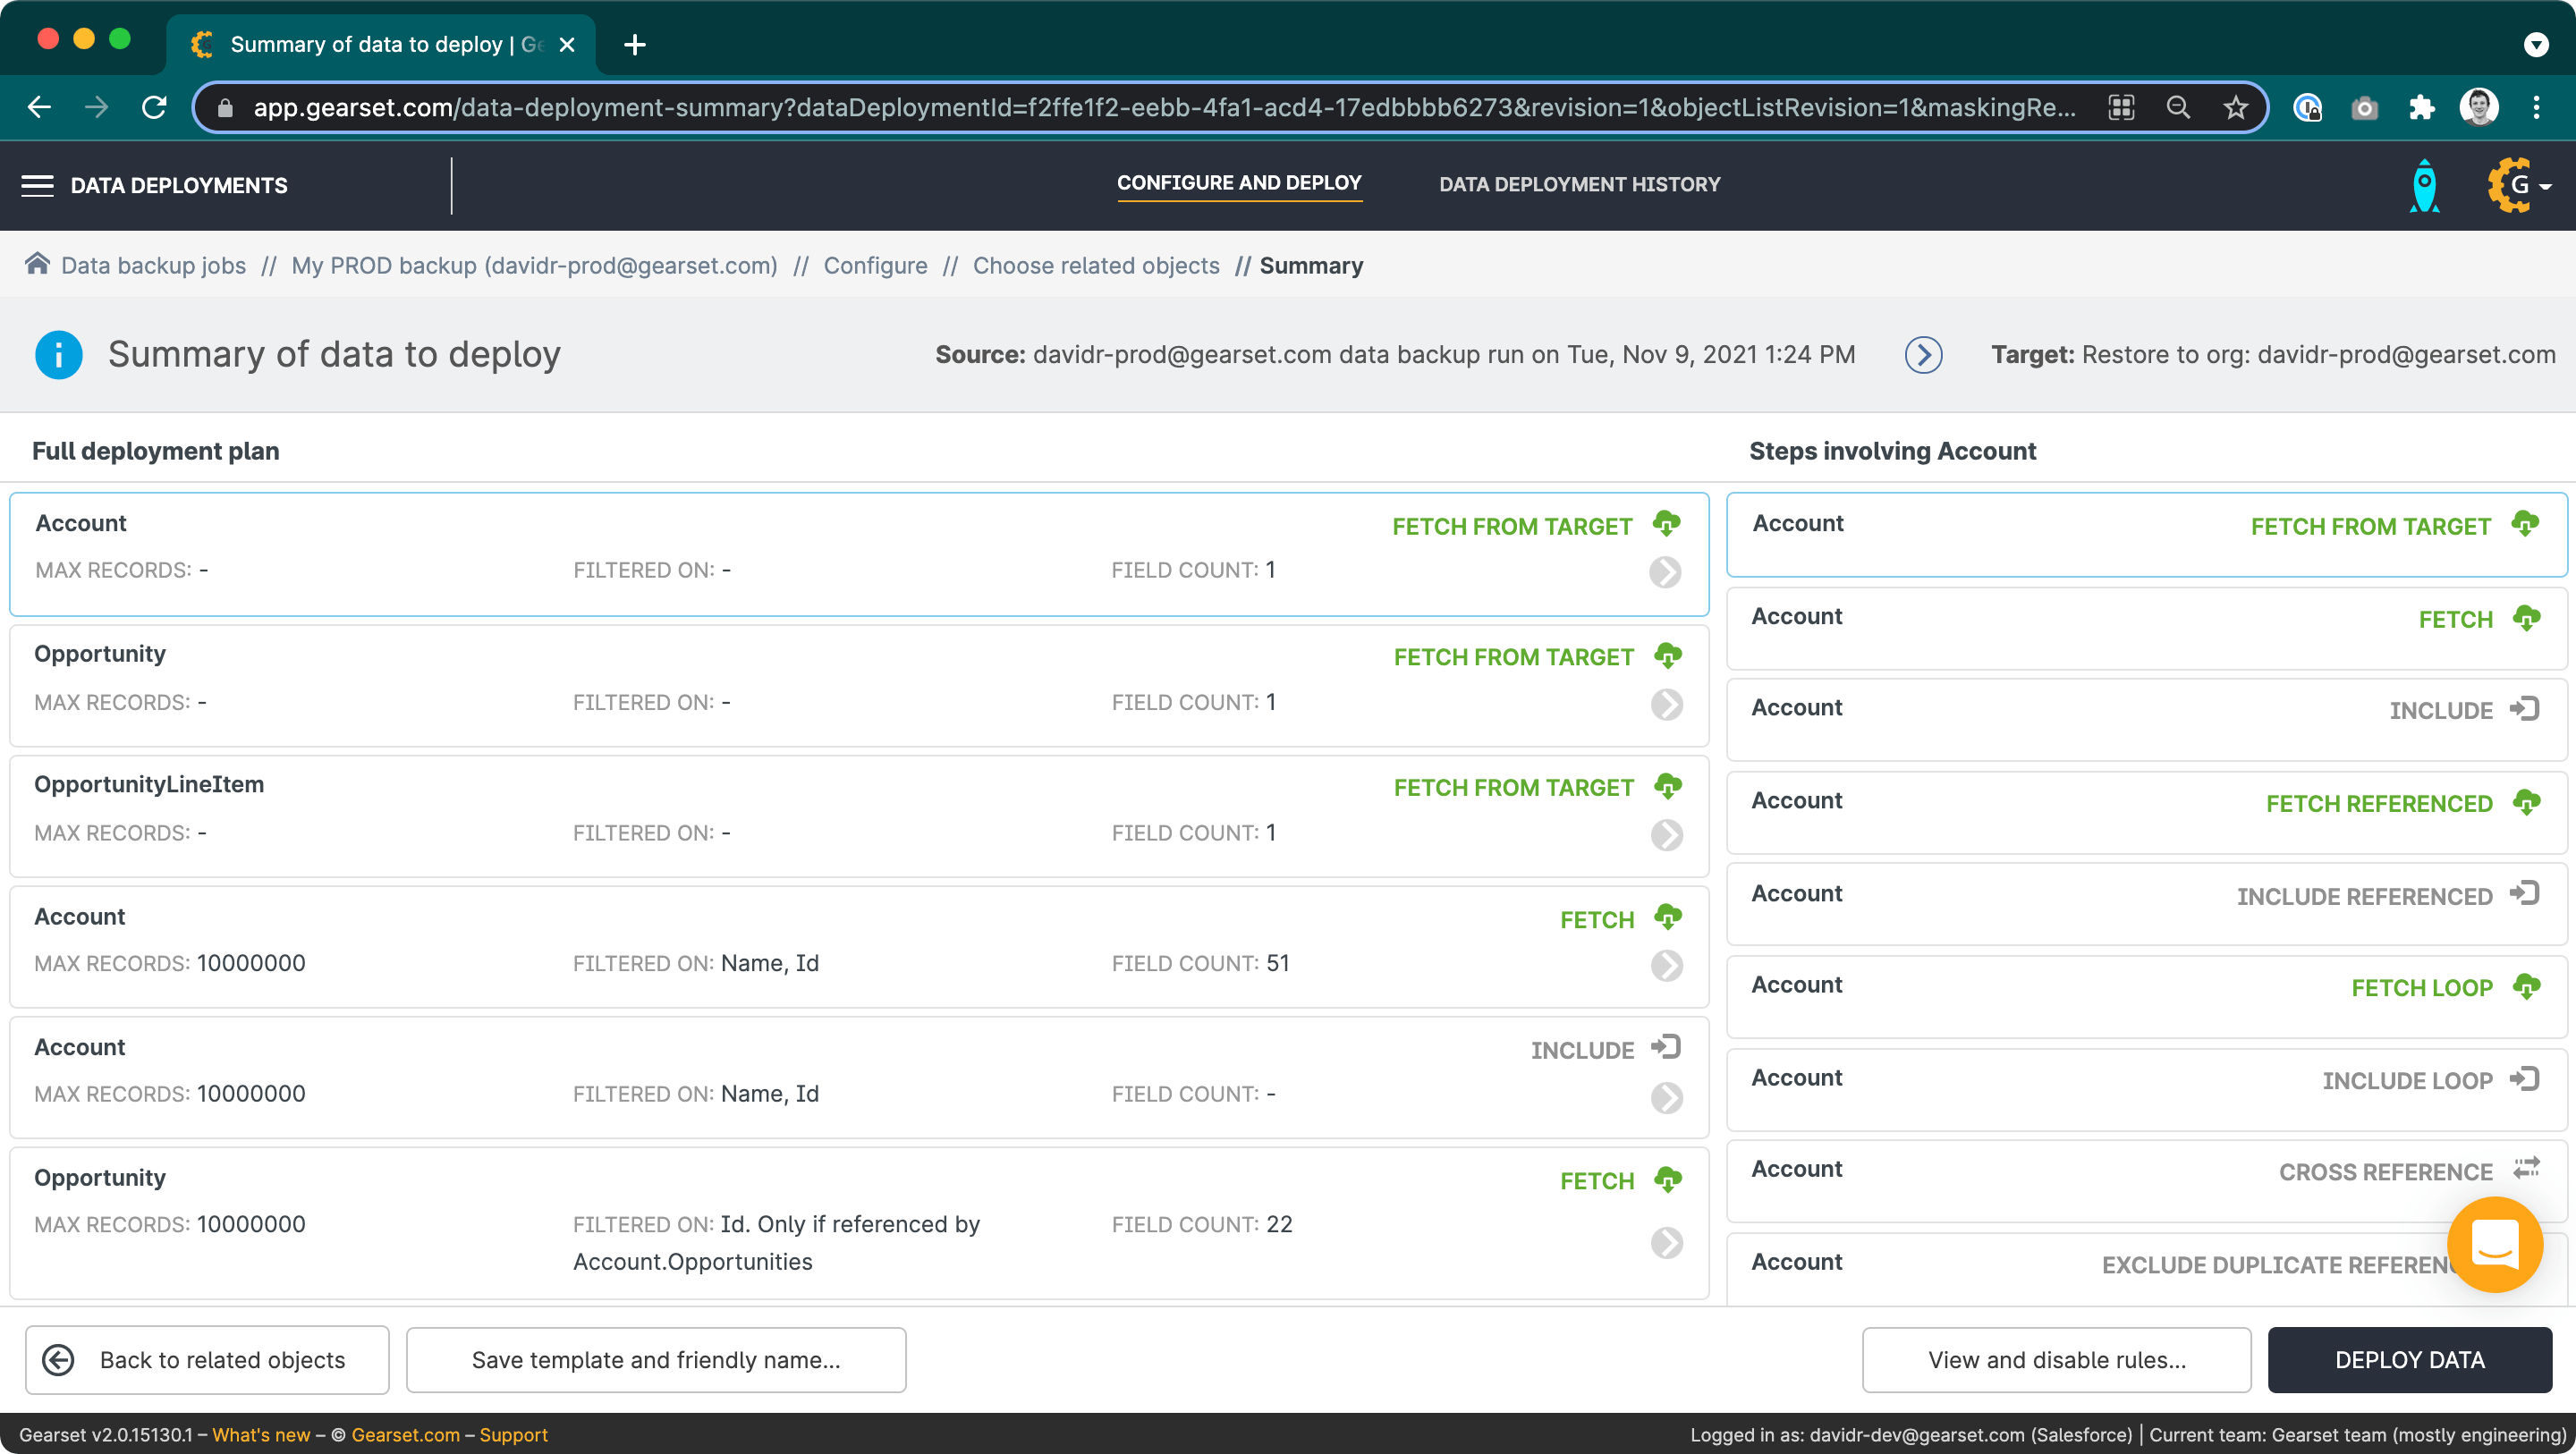Click the browser extensions puzzle icon
Image resolution: width=2576 pixels, height=1454 pixels.
[x=2422, y=107]
